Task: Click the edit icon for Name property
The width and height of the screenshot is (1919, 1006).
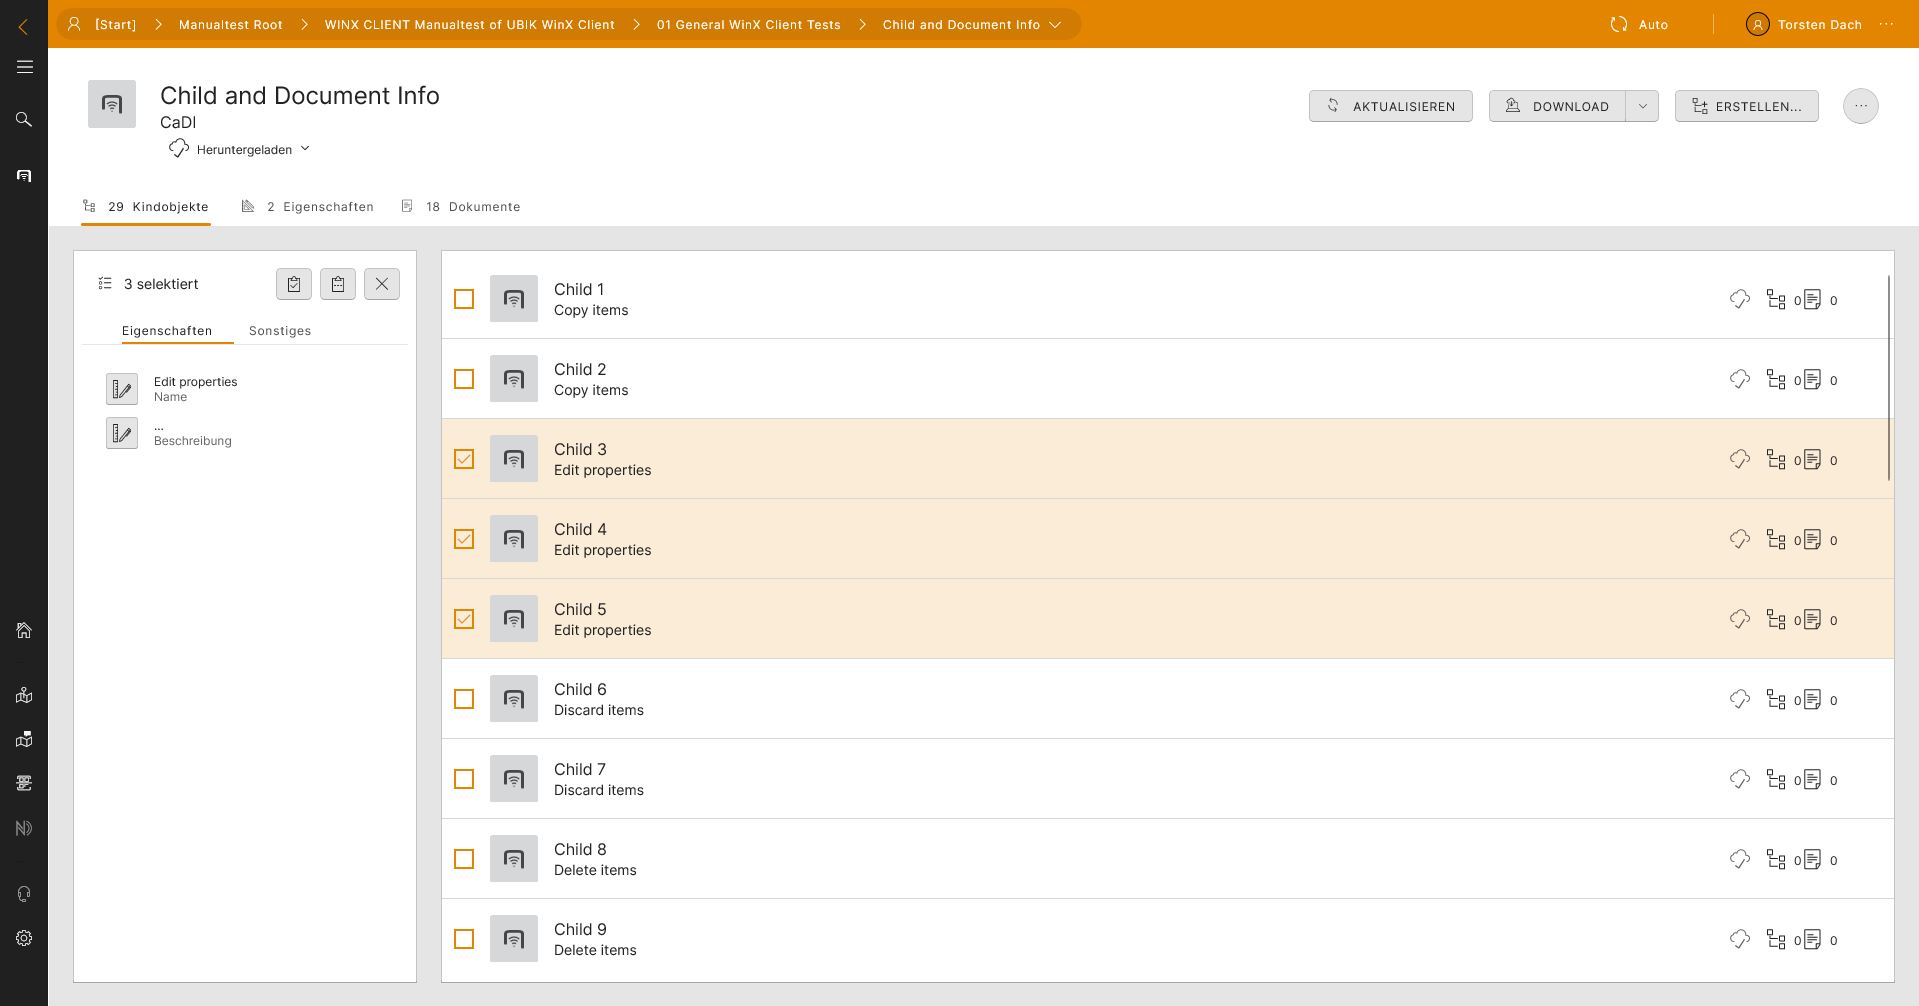Action: 122,389
